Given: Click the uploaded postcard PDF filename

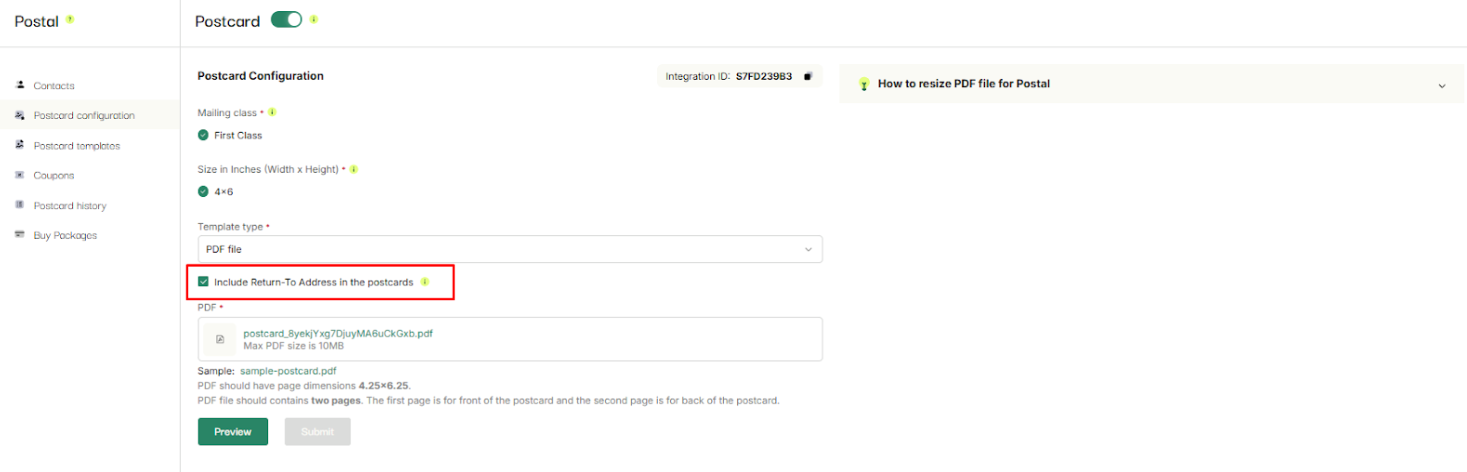Looking at the screenshot, I should point(338,333).
